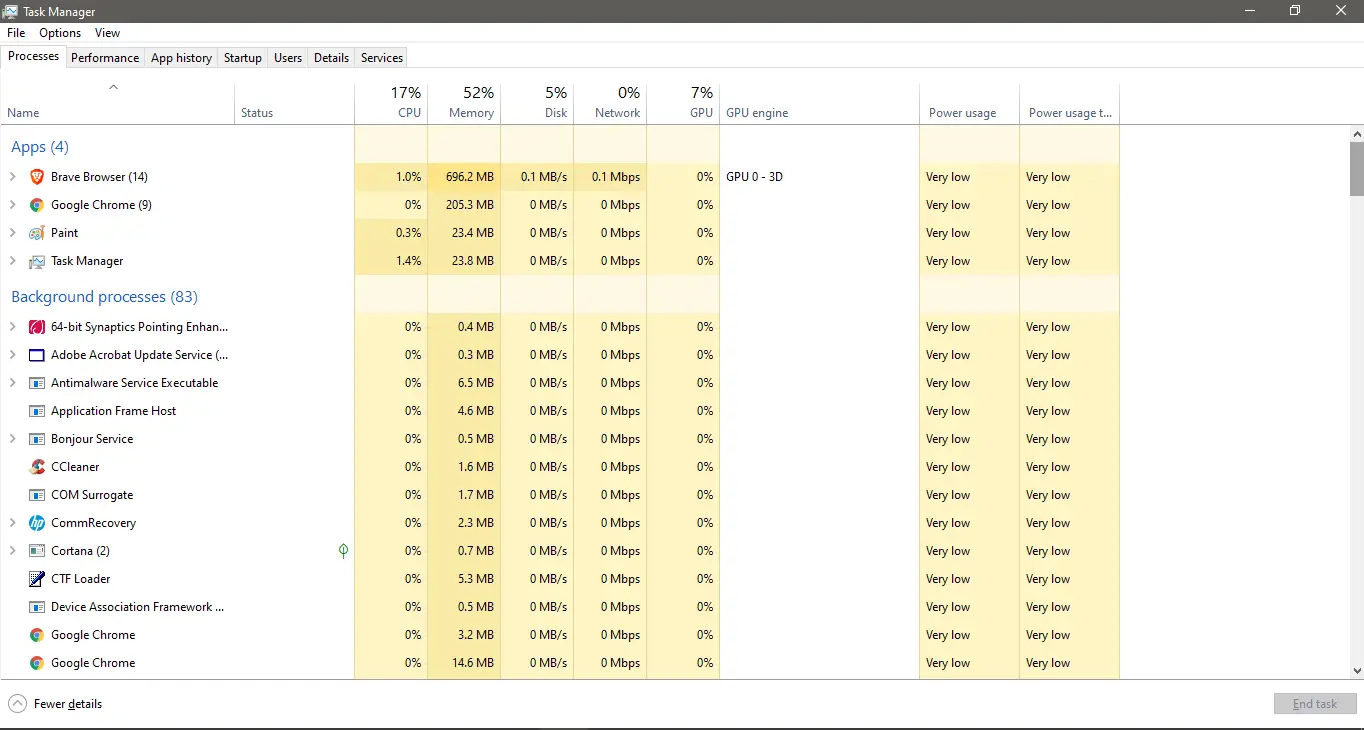The height and width of the screenshot is (730, 1364).
Task: Sort by the CPU column header
Action: (x=391, y=102)
